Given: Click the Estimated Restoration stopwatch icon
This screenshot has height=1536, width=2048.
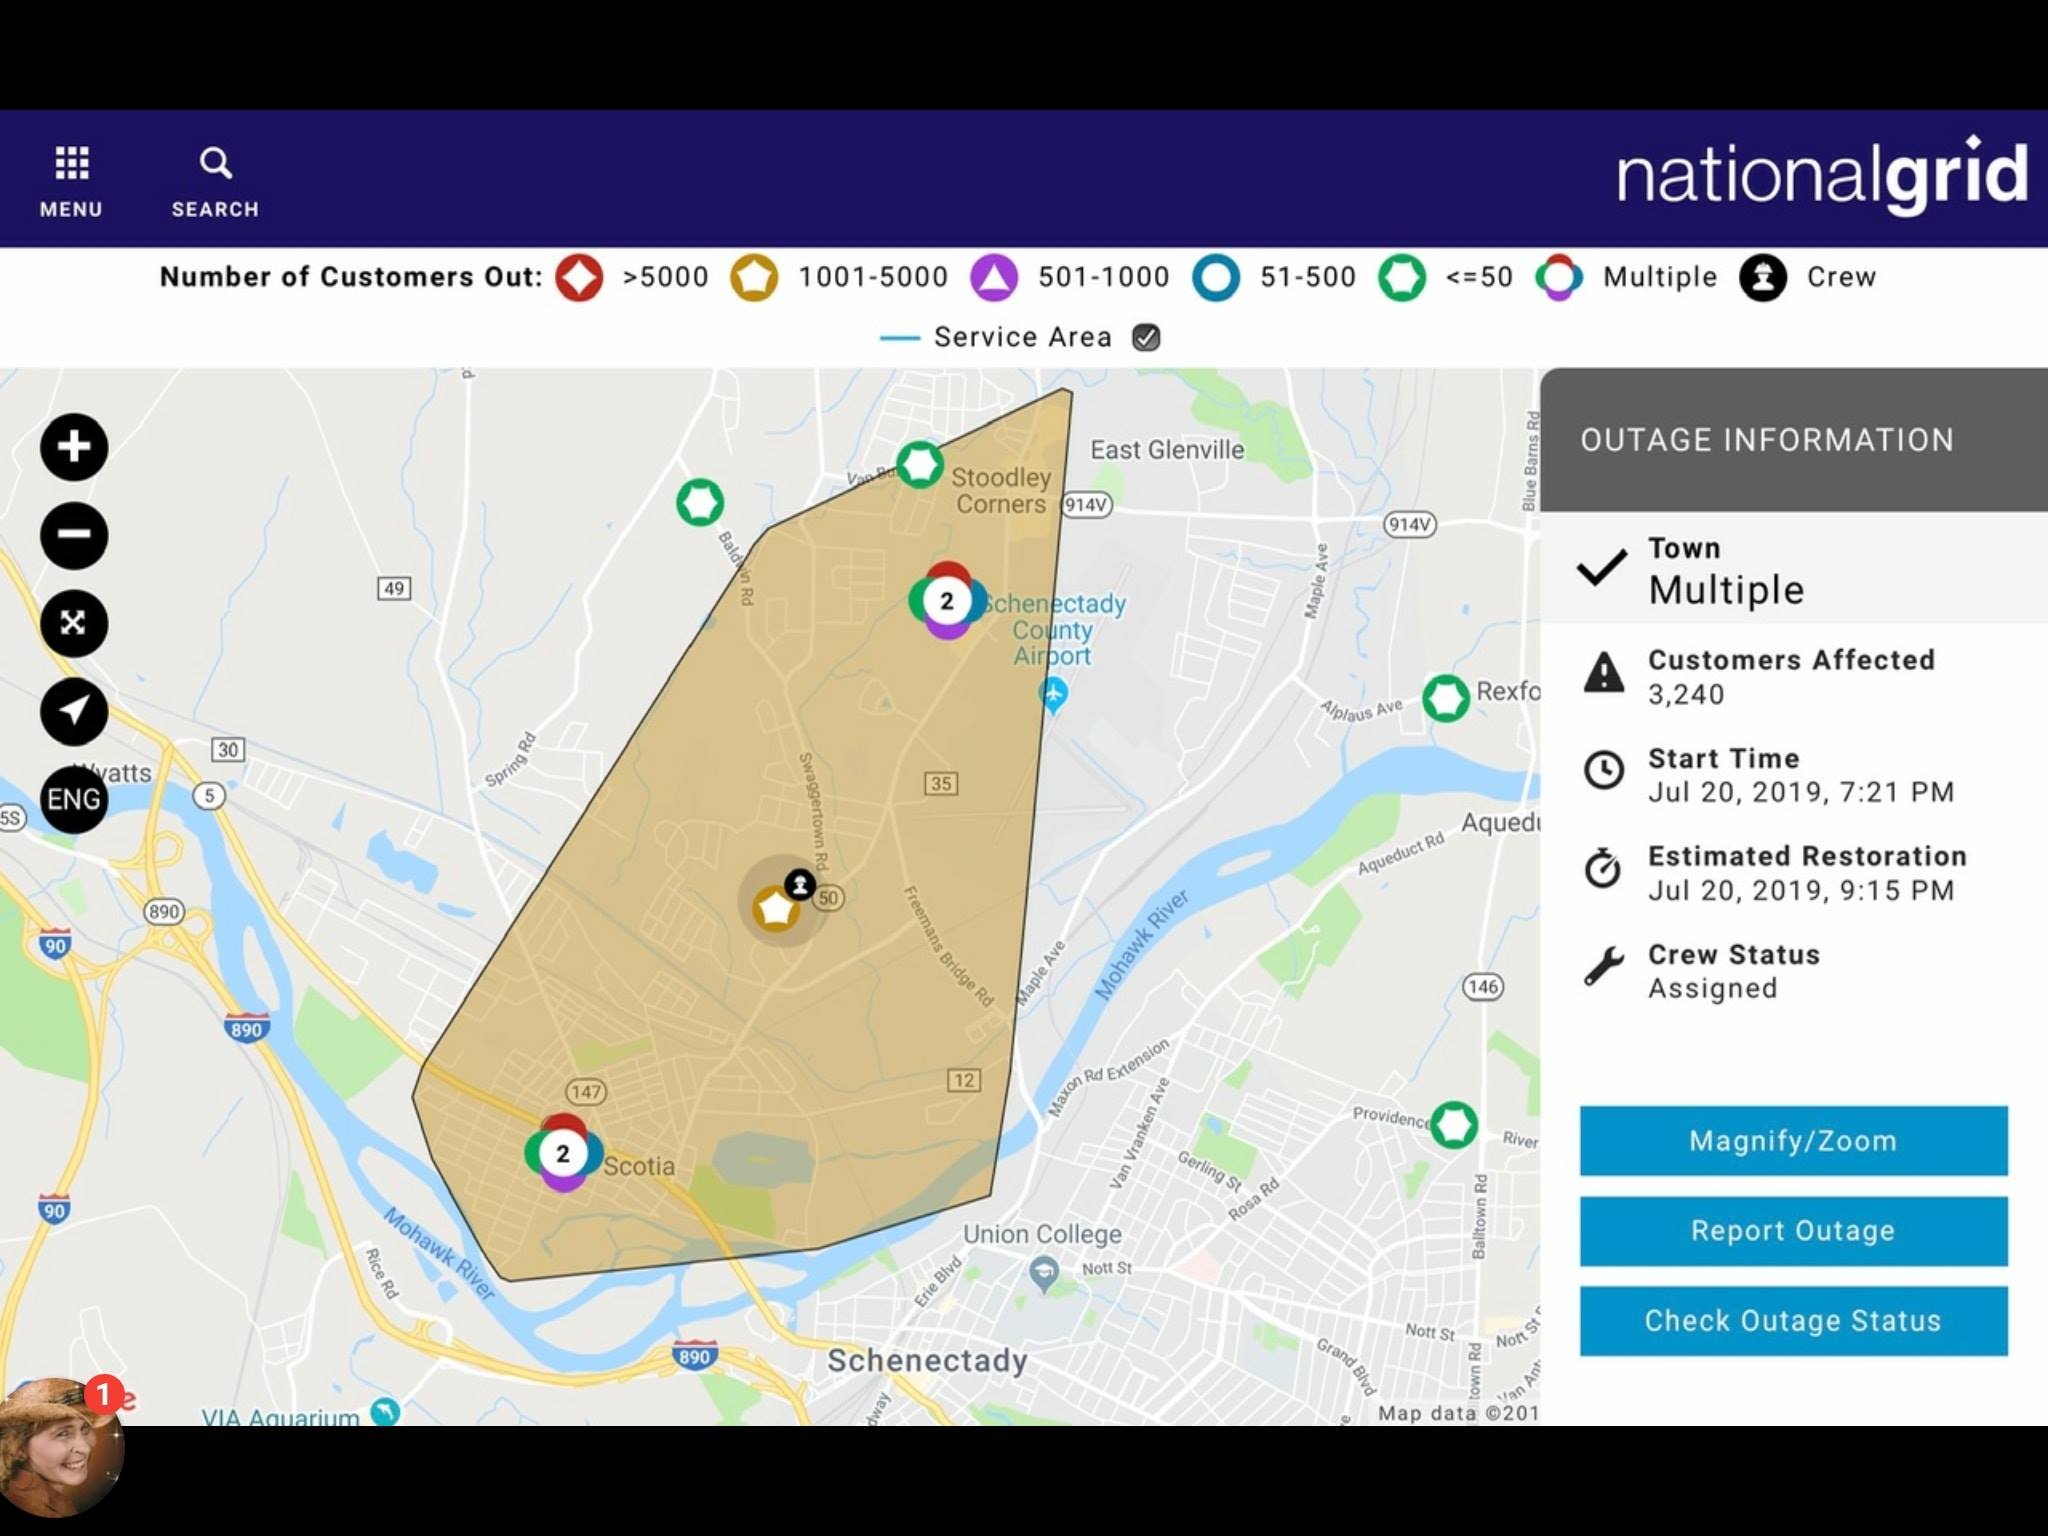Looking at the screenshot, I should coord(1604,868).
